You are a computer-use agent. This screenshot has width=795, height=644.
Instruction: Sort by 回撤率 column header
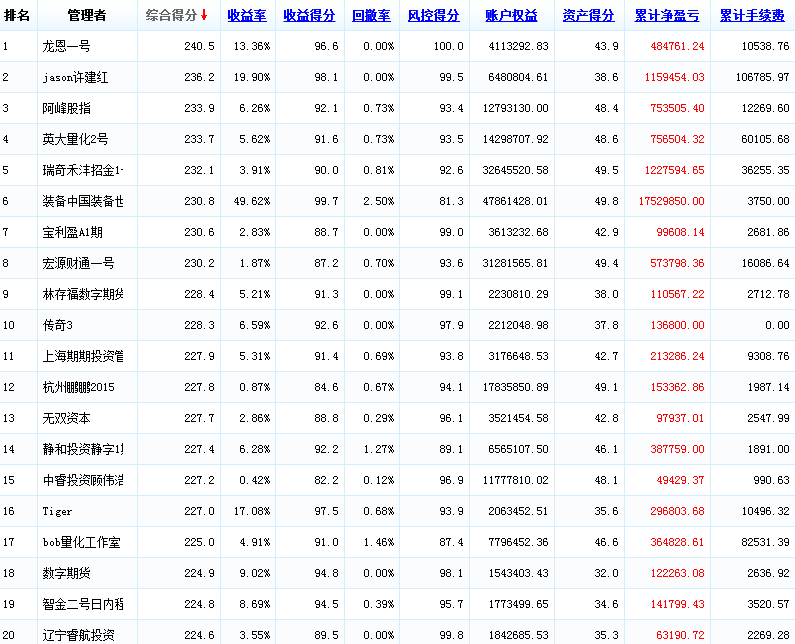pos(371,16)
